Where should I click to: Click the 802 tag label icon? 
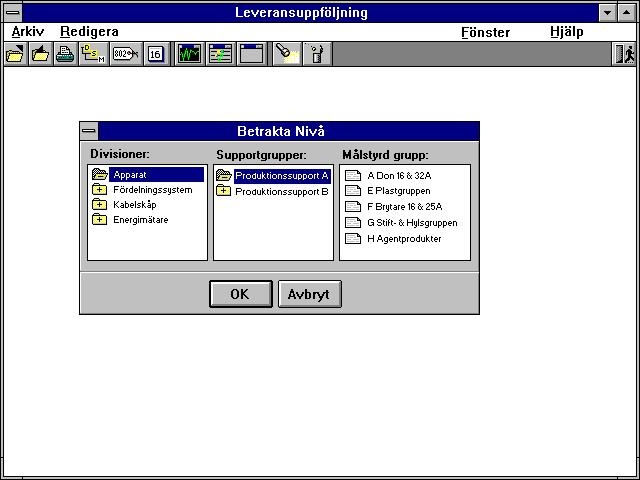click(x=126, y=54)
